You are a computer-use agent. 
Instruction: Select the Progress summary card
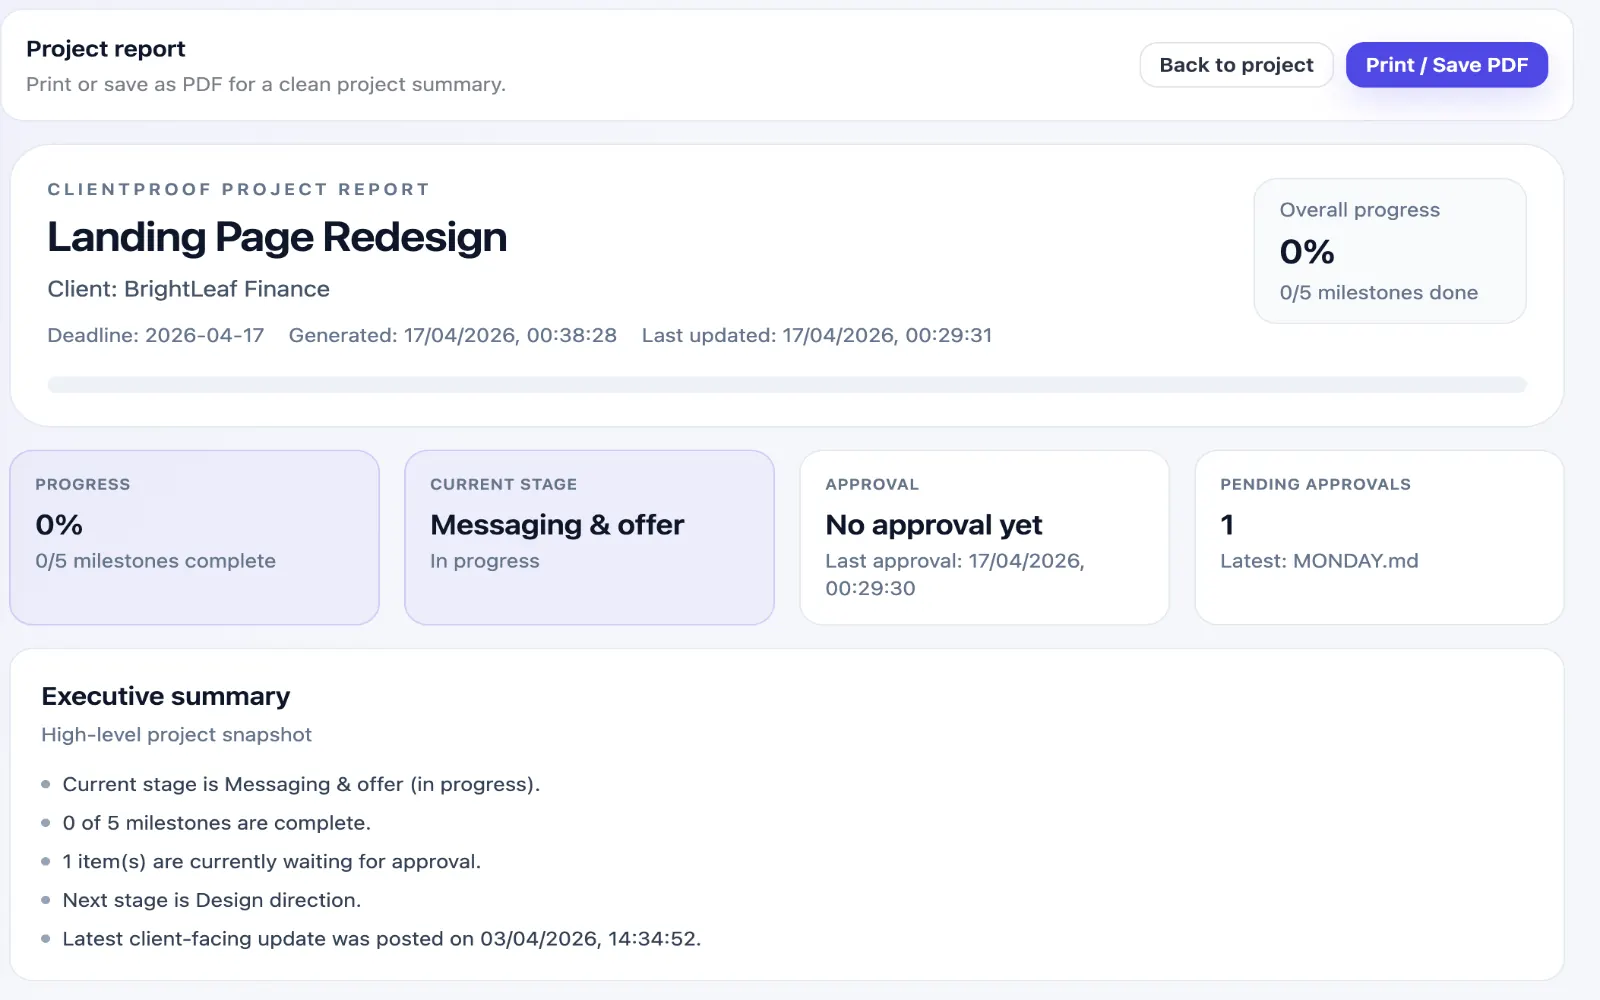[x=195, y=538]
